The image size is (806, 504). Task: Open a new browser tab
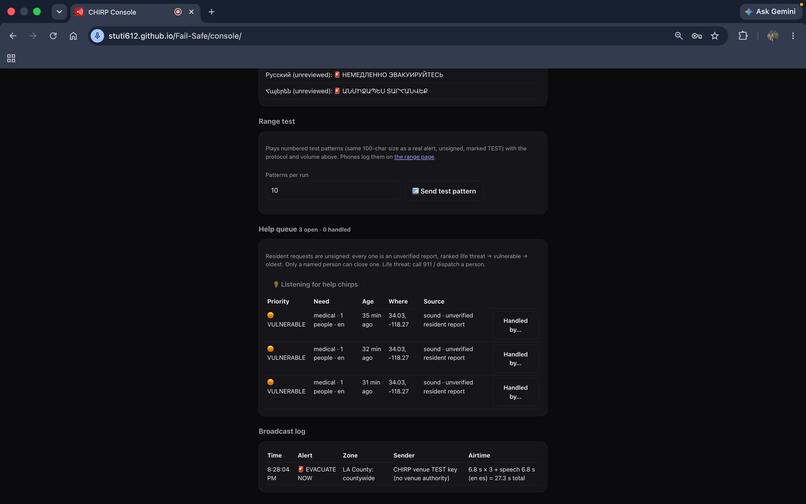click(211, 12)
